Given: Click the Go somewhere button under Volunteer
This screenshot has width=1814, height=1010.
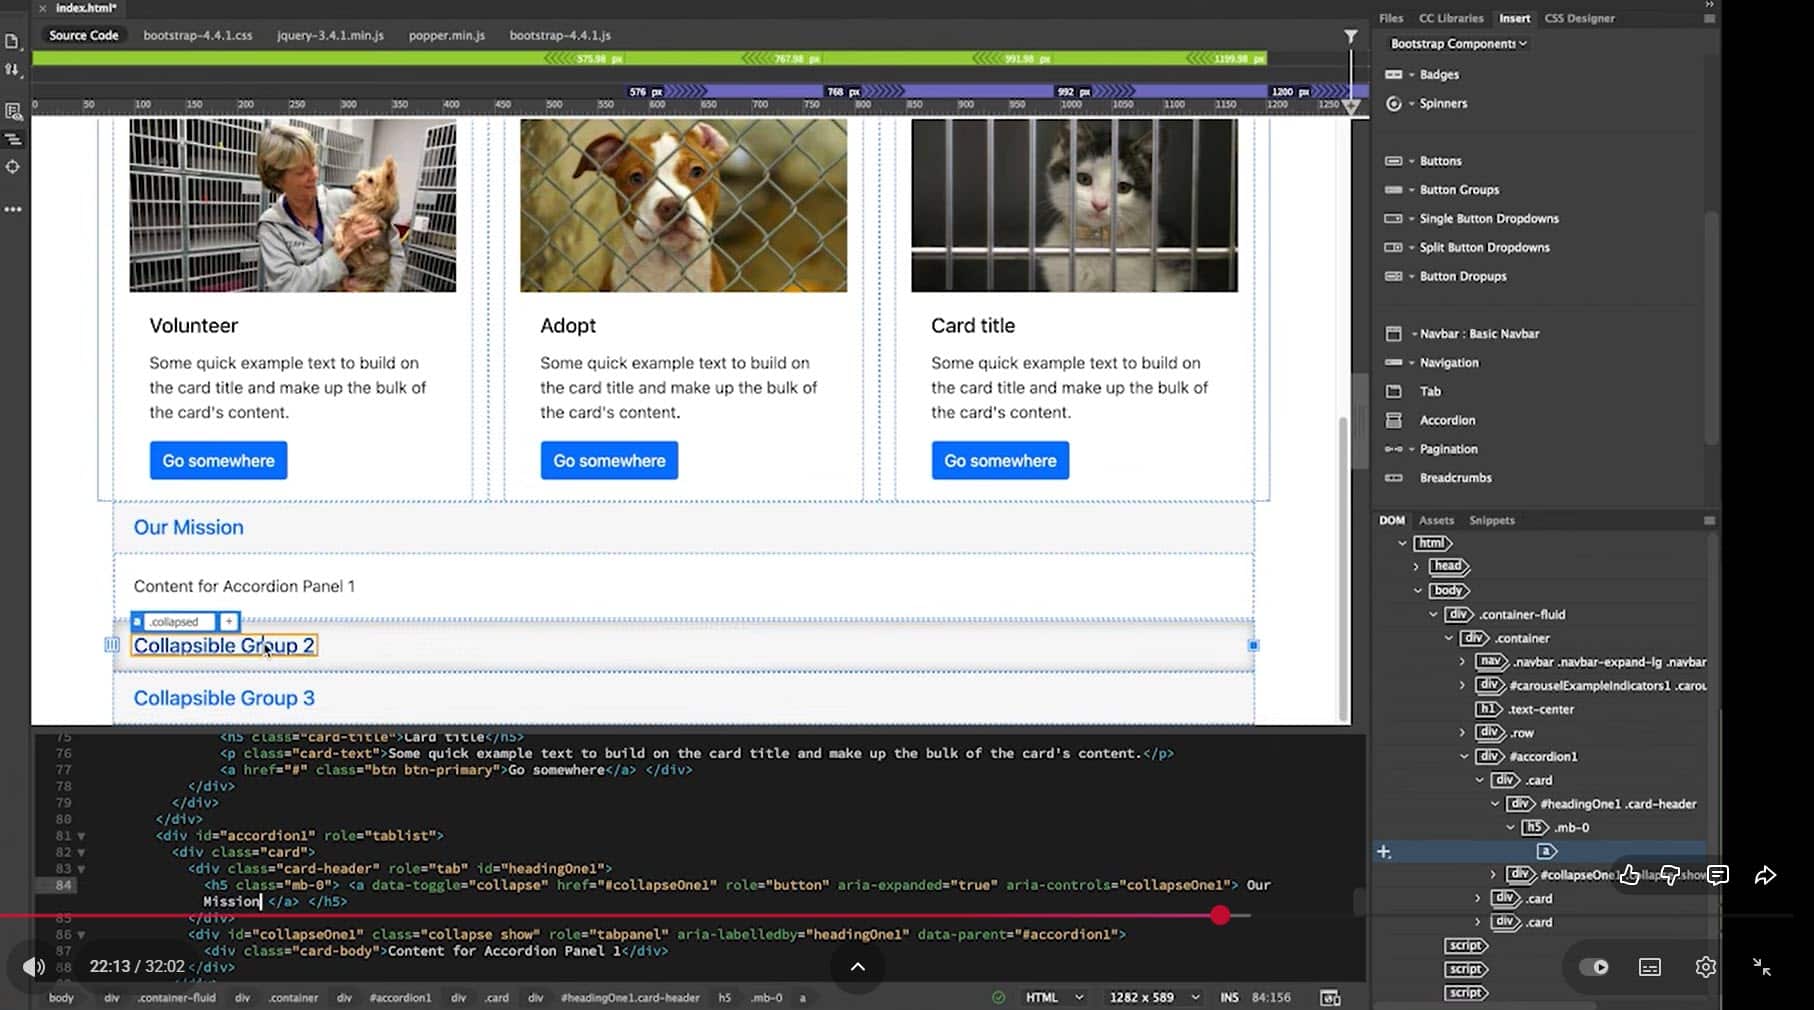Looking at the screenshot, I should point(218,461).
